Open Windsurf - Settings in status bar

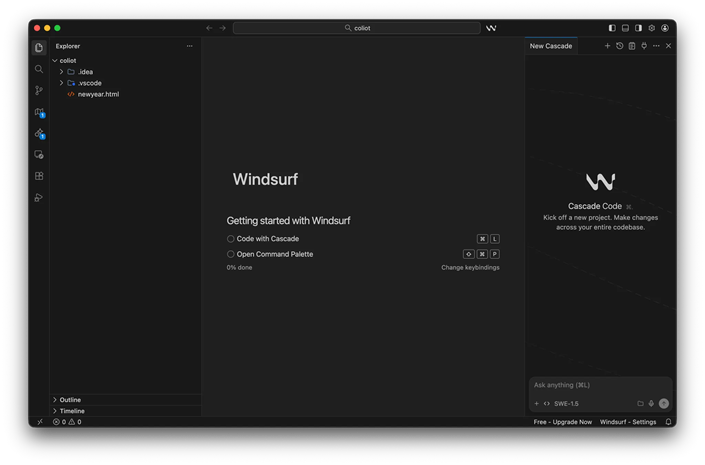[x=628, y=422]
